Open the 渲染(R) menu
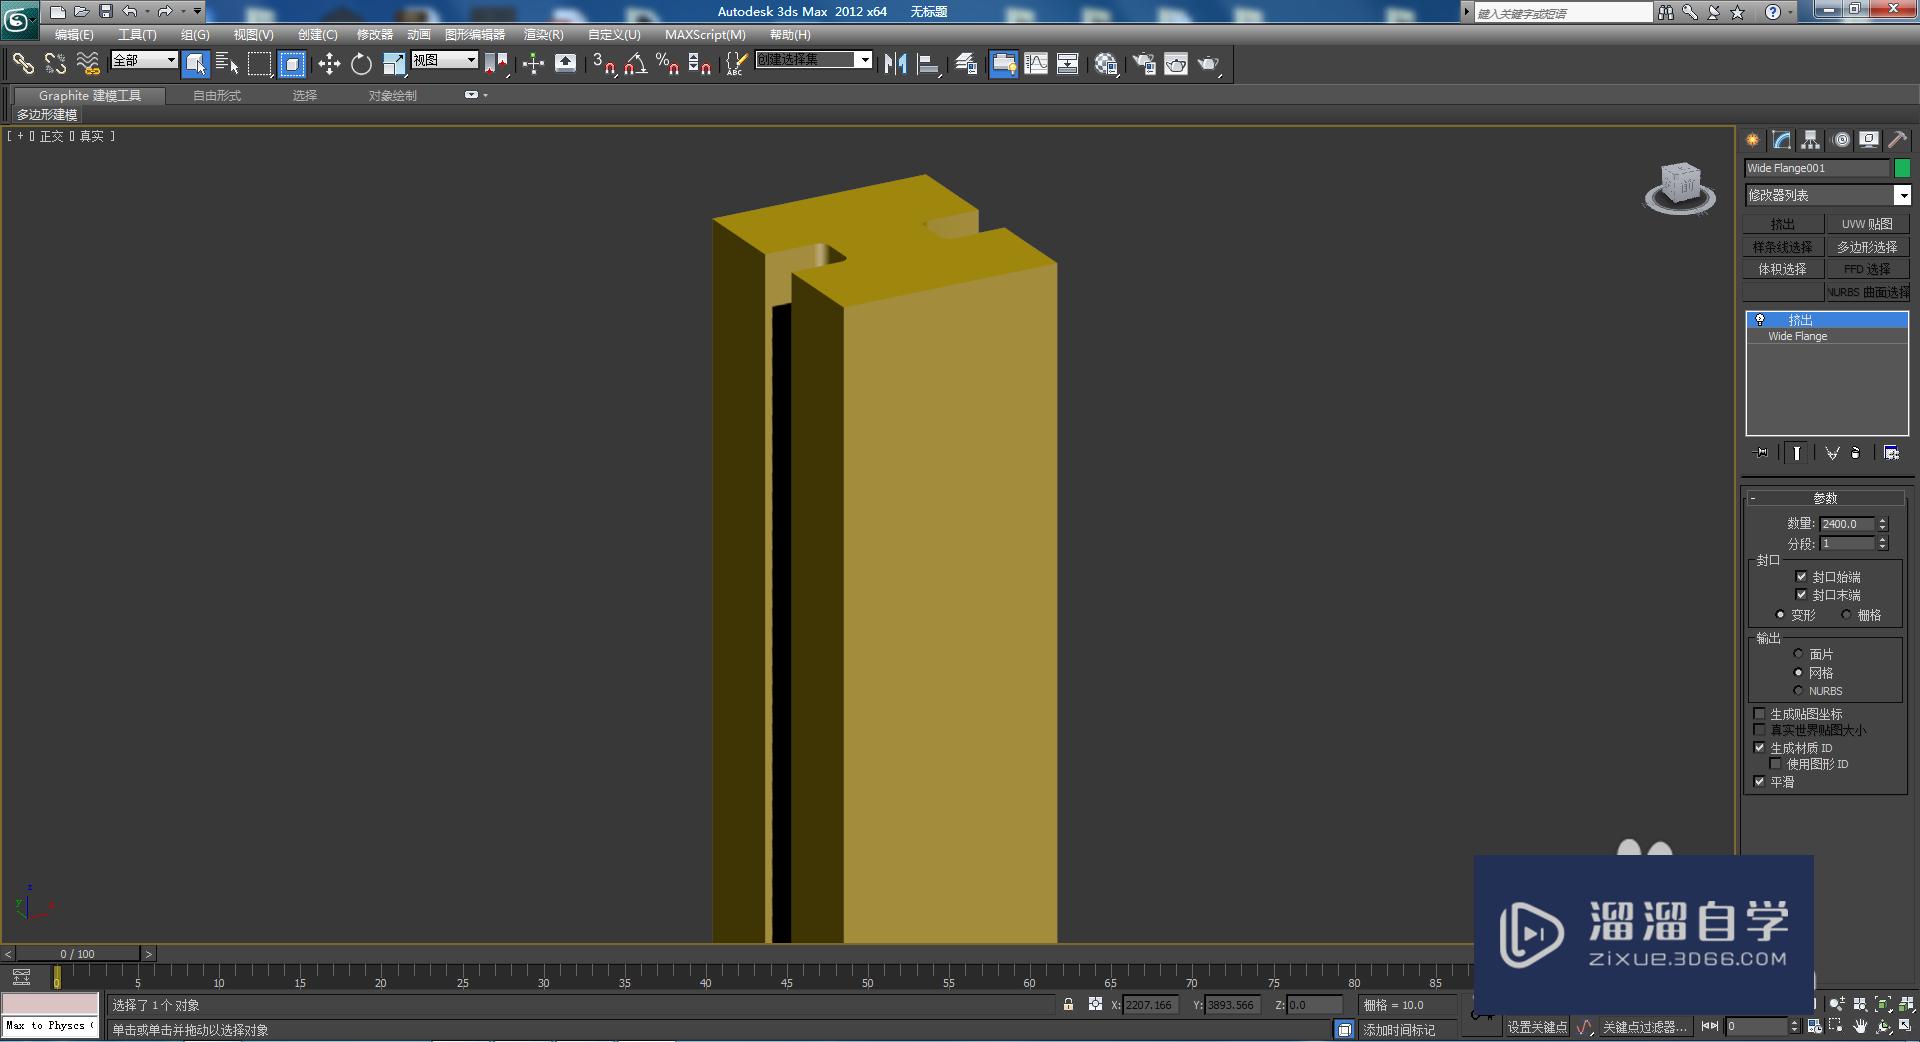 tap(544, 34)
